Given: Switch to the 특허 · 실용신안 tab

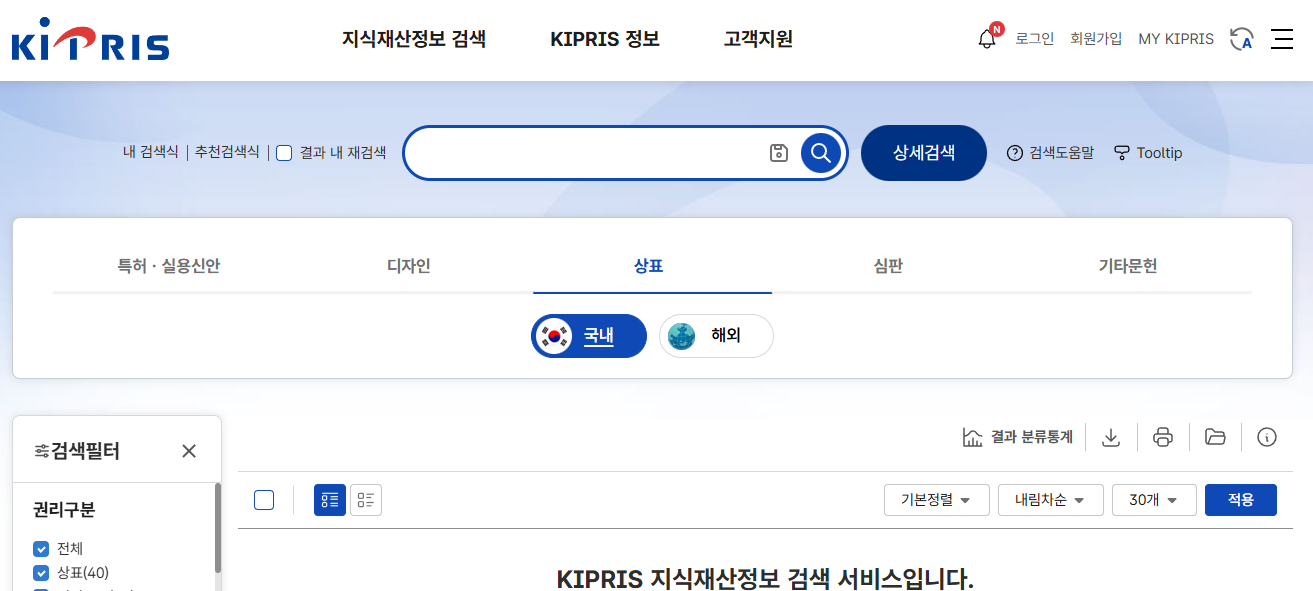Looking at the screenshot, I should pyautogui.click(x=169, y=266).
